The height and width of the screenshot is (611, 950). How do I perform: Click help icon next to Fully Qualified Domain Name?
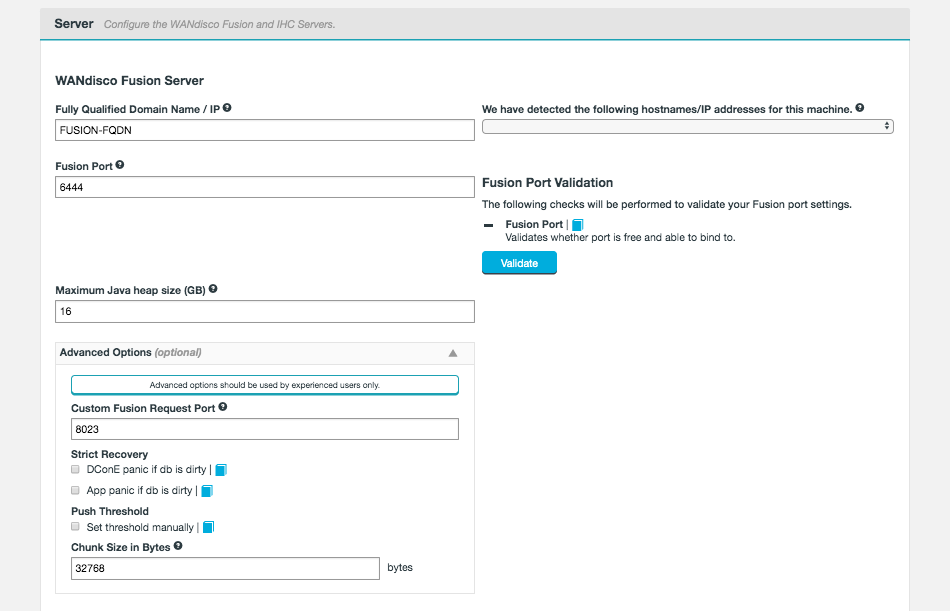pyautogui.click(x=228, y=108)
